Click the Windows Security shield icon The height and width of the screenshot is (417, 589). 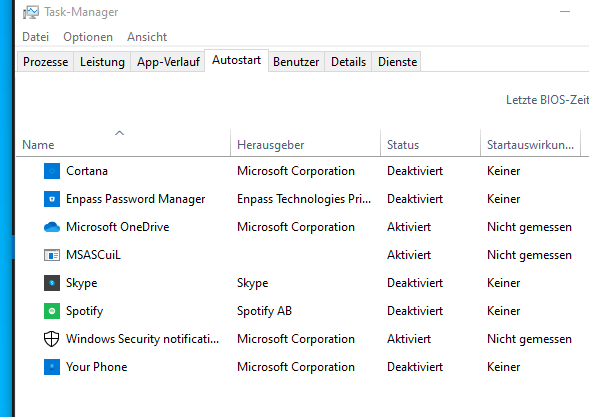click(52, 339)
